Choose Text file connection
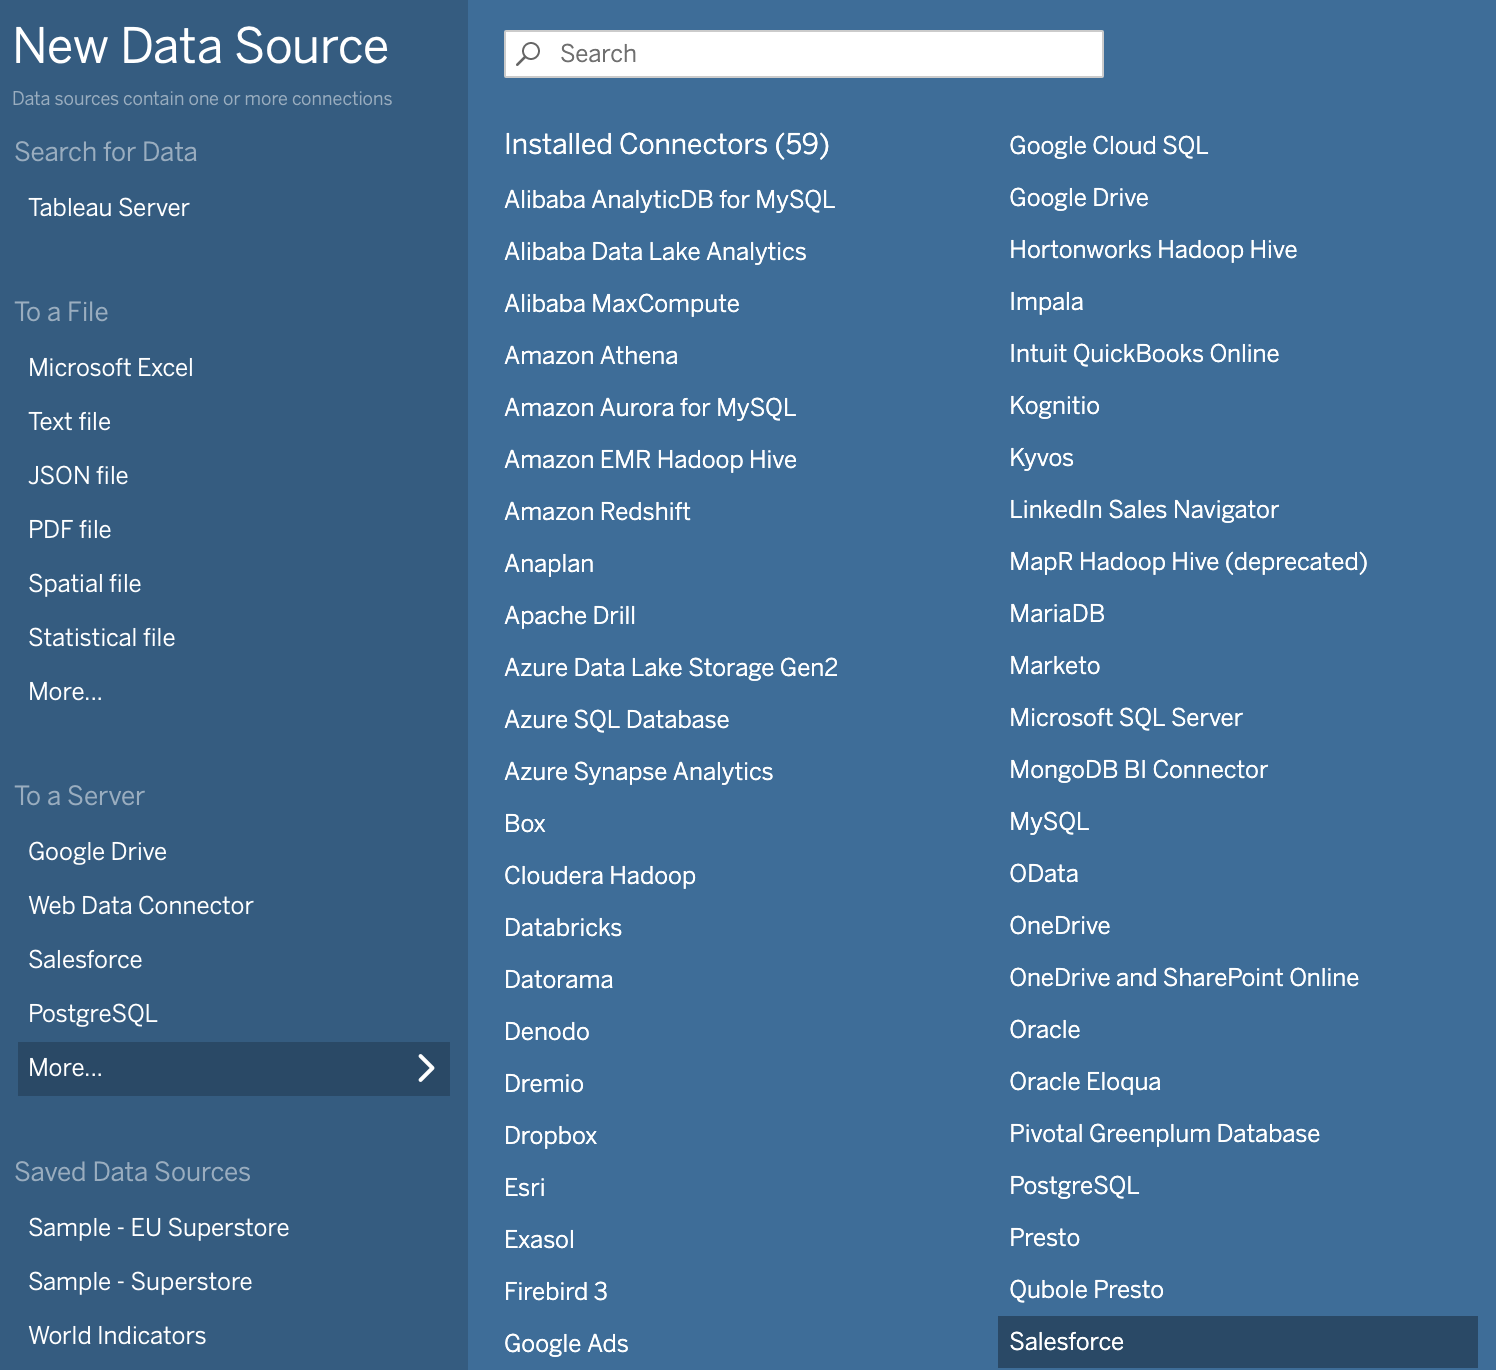Screen dimensions: 1496x1370 69,422
